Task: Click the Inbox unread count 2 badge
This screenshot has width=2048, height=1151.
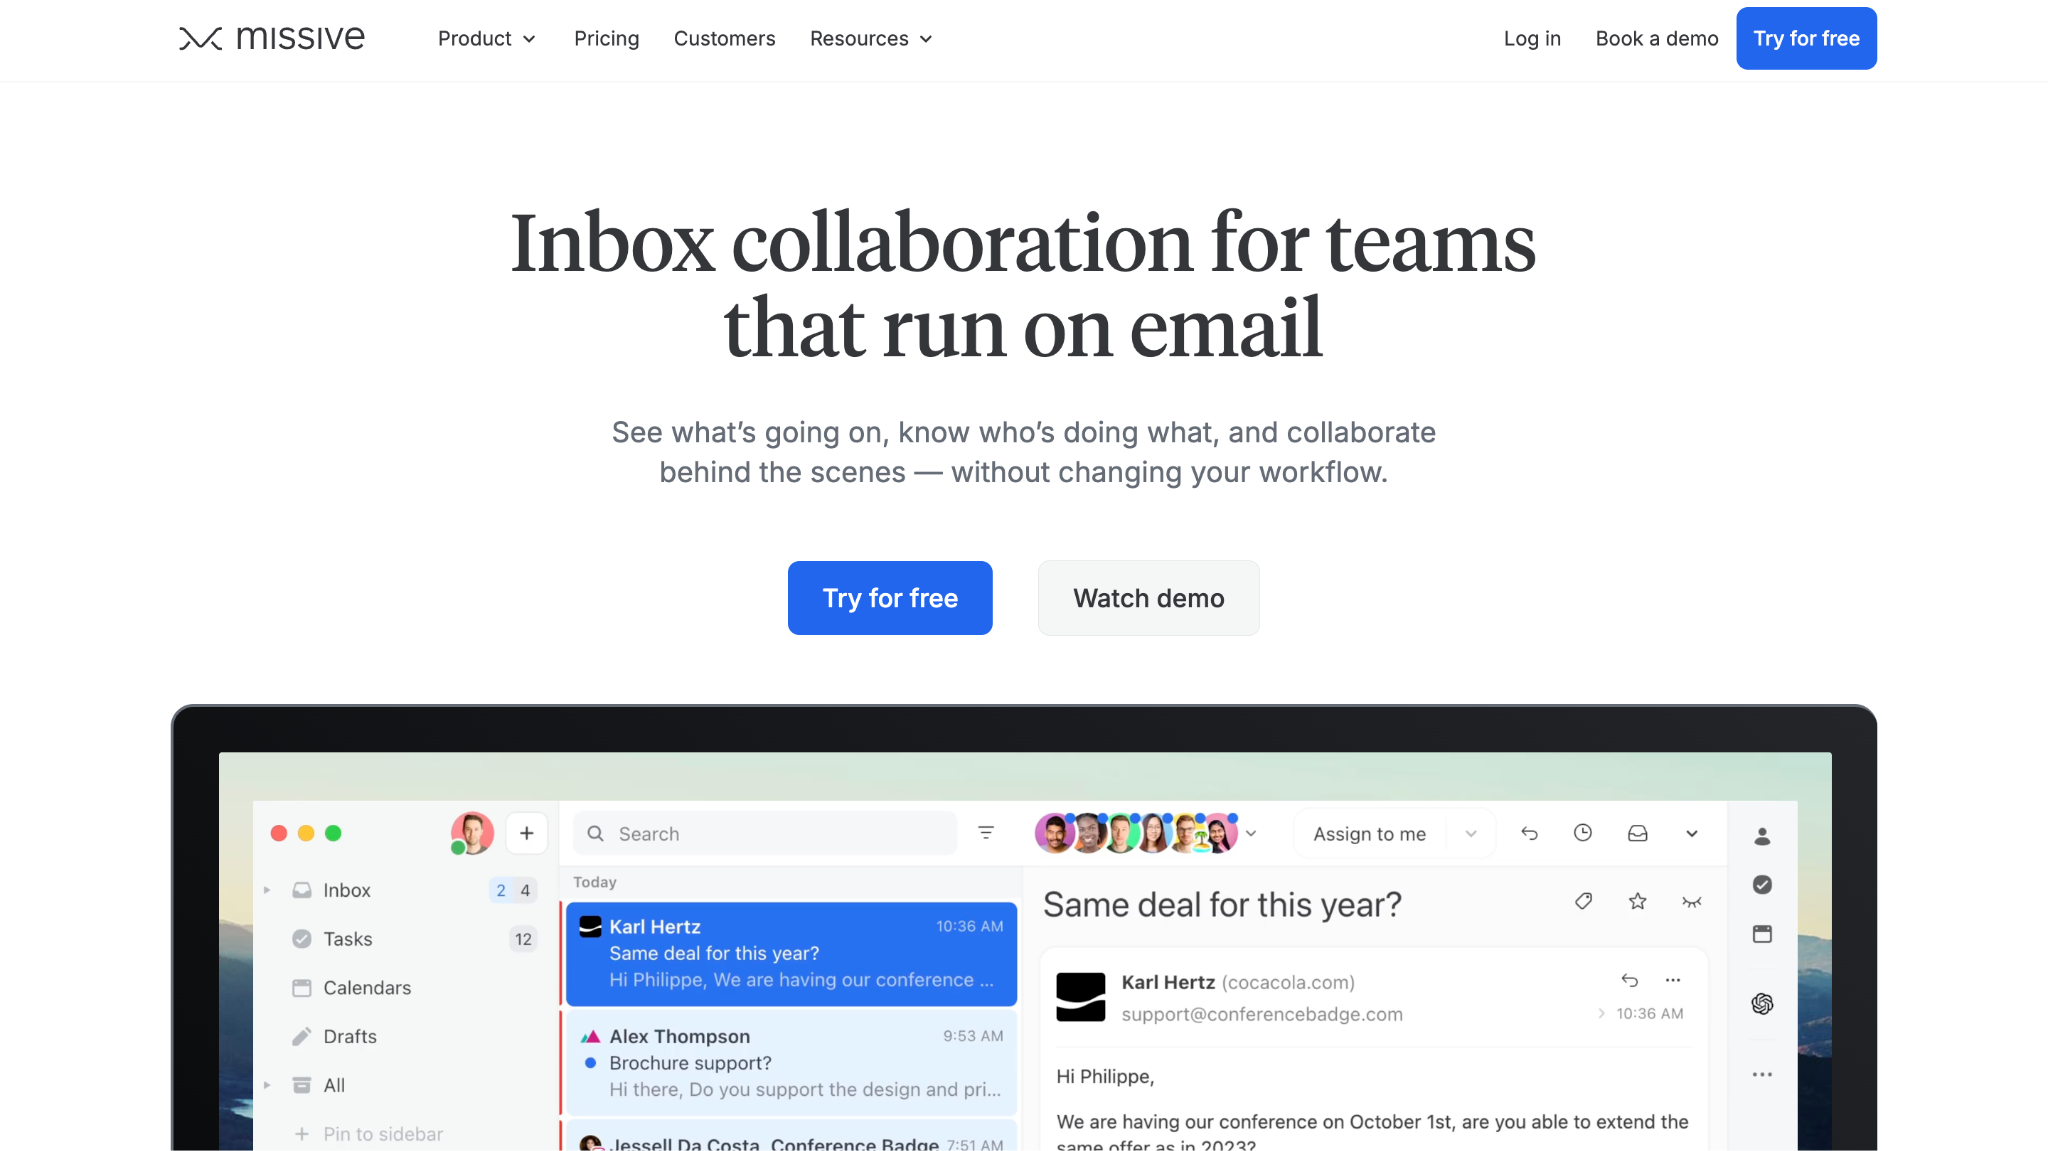Action: 501,890
